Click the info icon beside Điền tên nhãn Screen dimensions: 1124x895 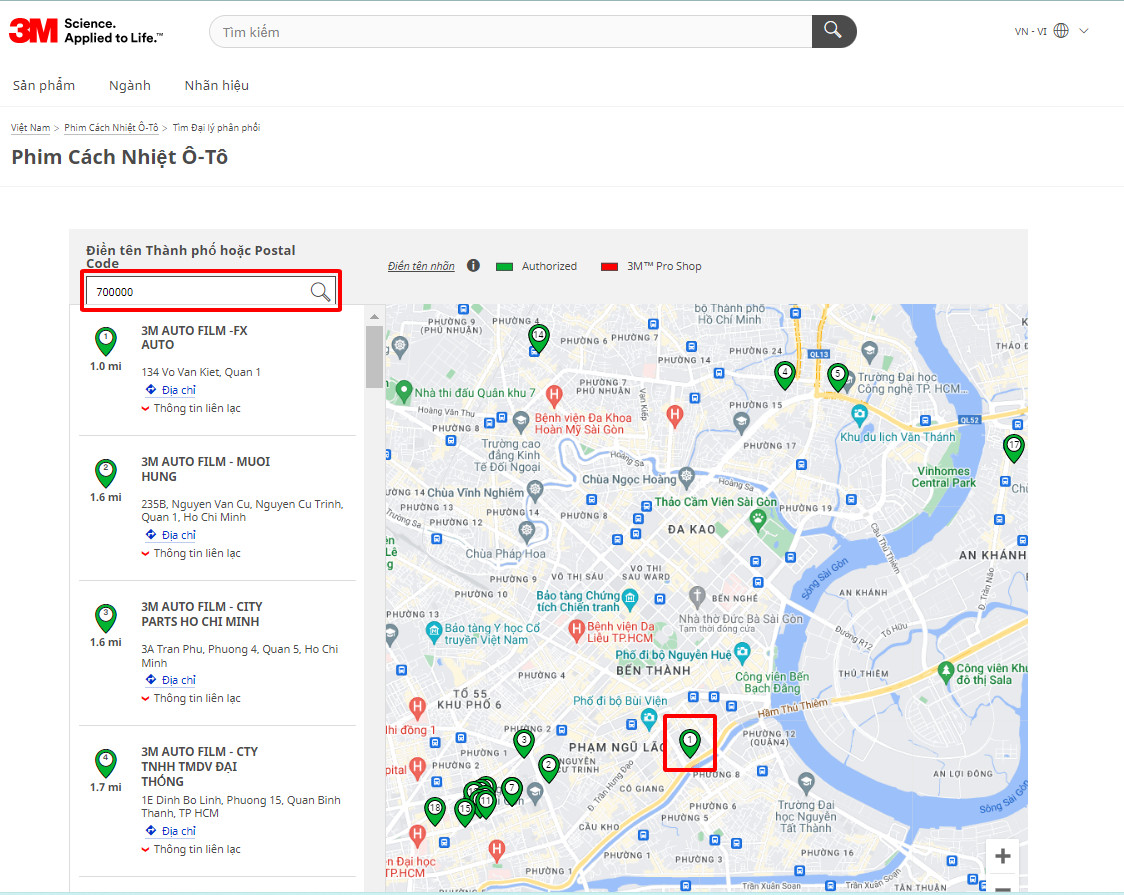[x=473, y=266]
